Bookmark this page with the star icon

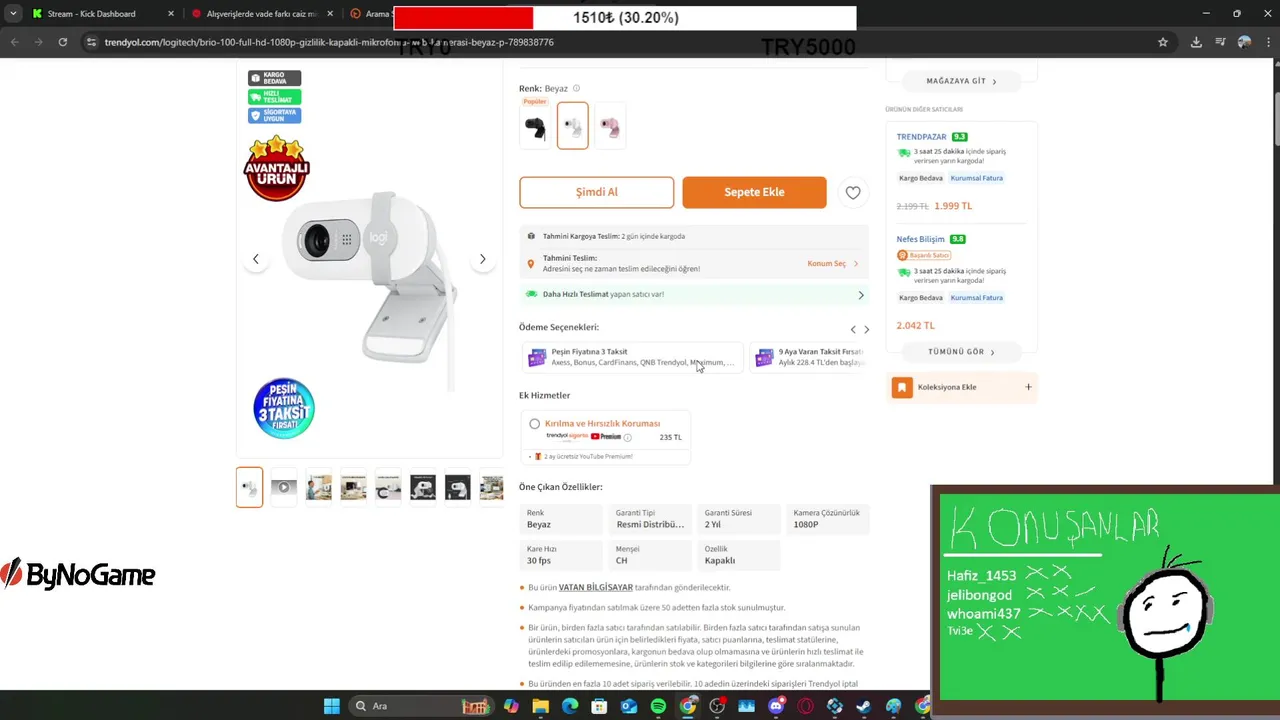tap(1163, 42)
